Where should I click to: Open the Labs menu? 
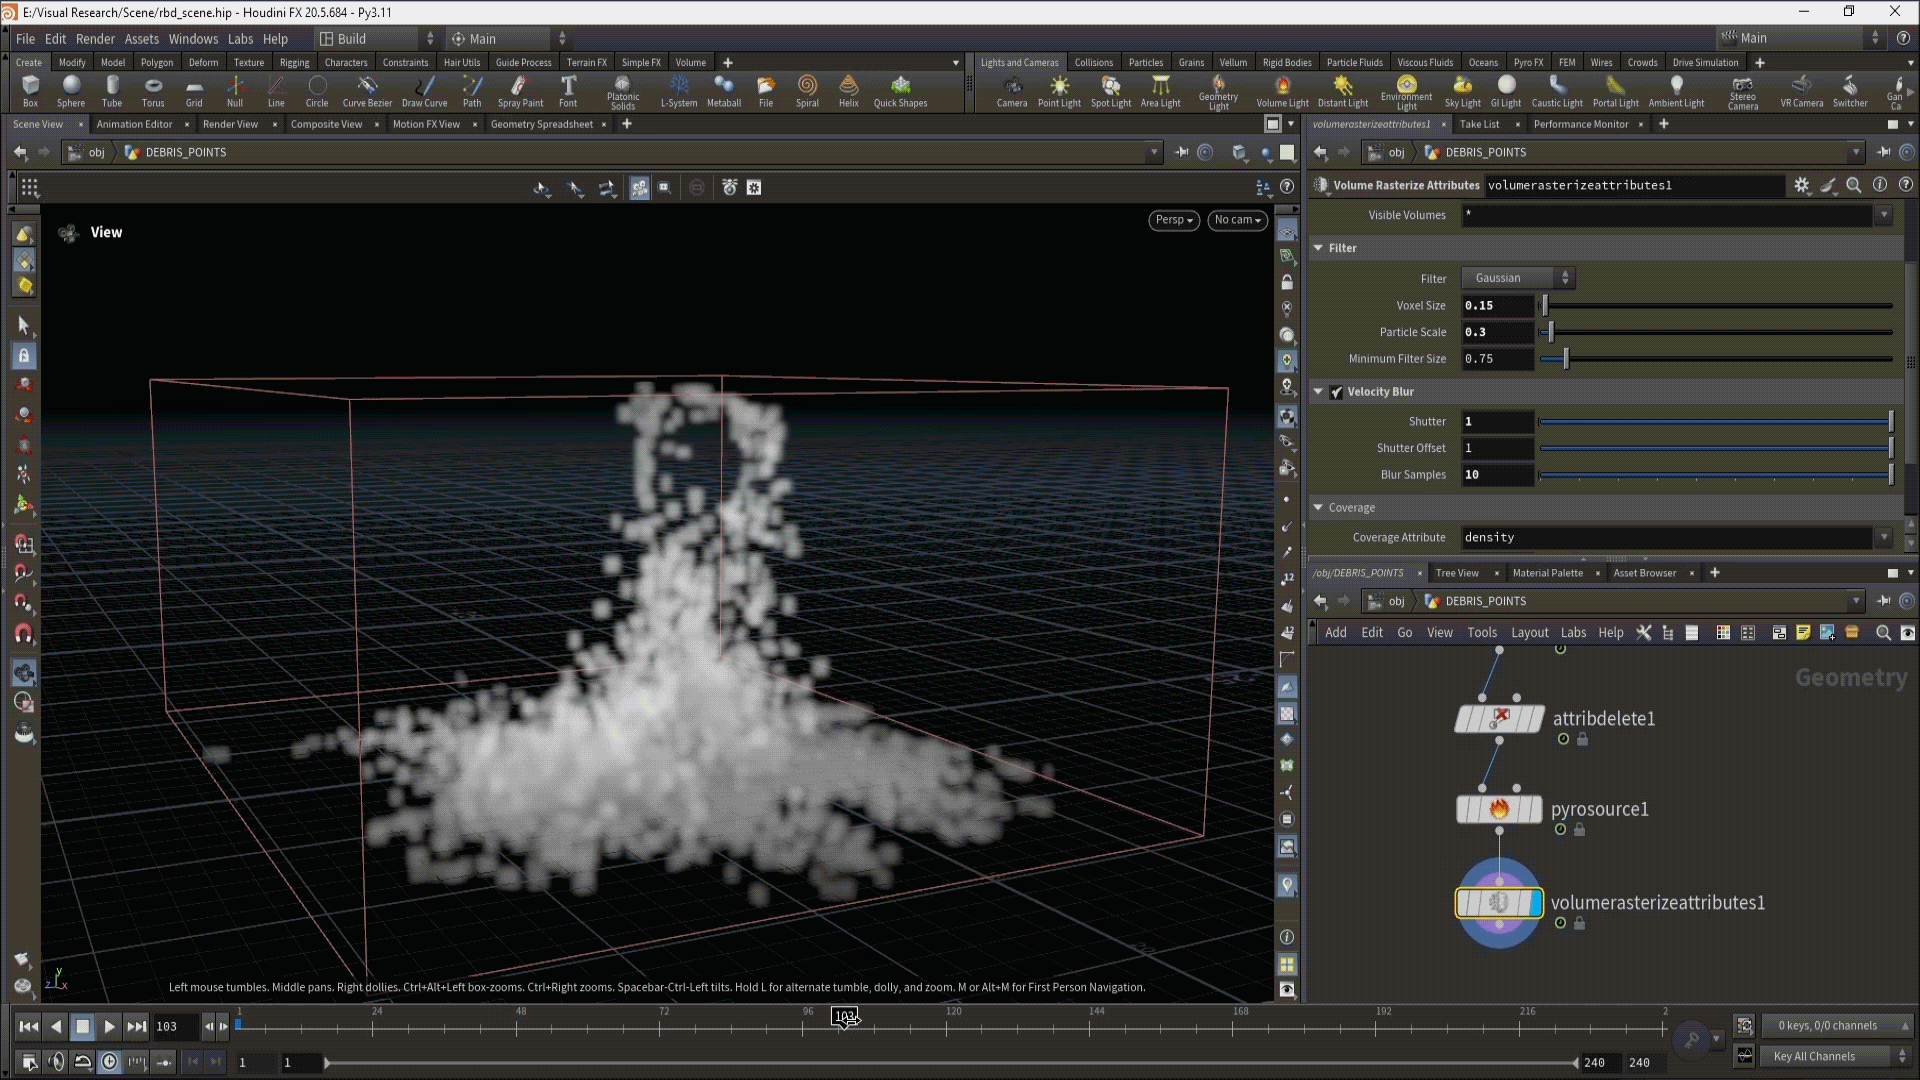(x=240, y=39)
